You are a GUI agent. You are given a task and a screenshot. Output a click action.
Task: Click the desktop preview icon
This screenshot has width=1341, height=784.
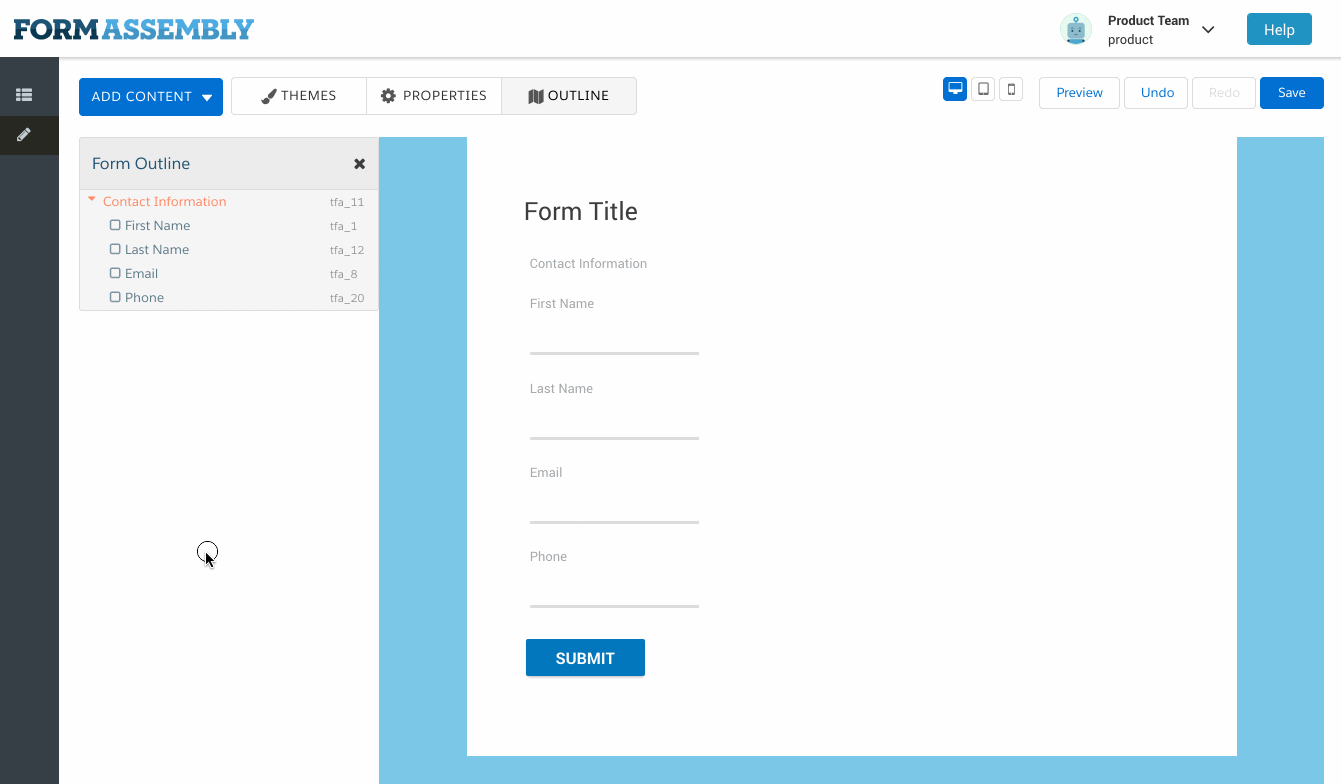click(x=954, y=88)
